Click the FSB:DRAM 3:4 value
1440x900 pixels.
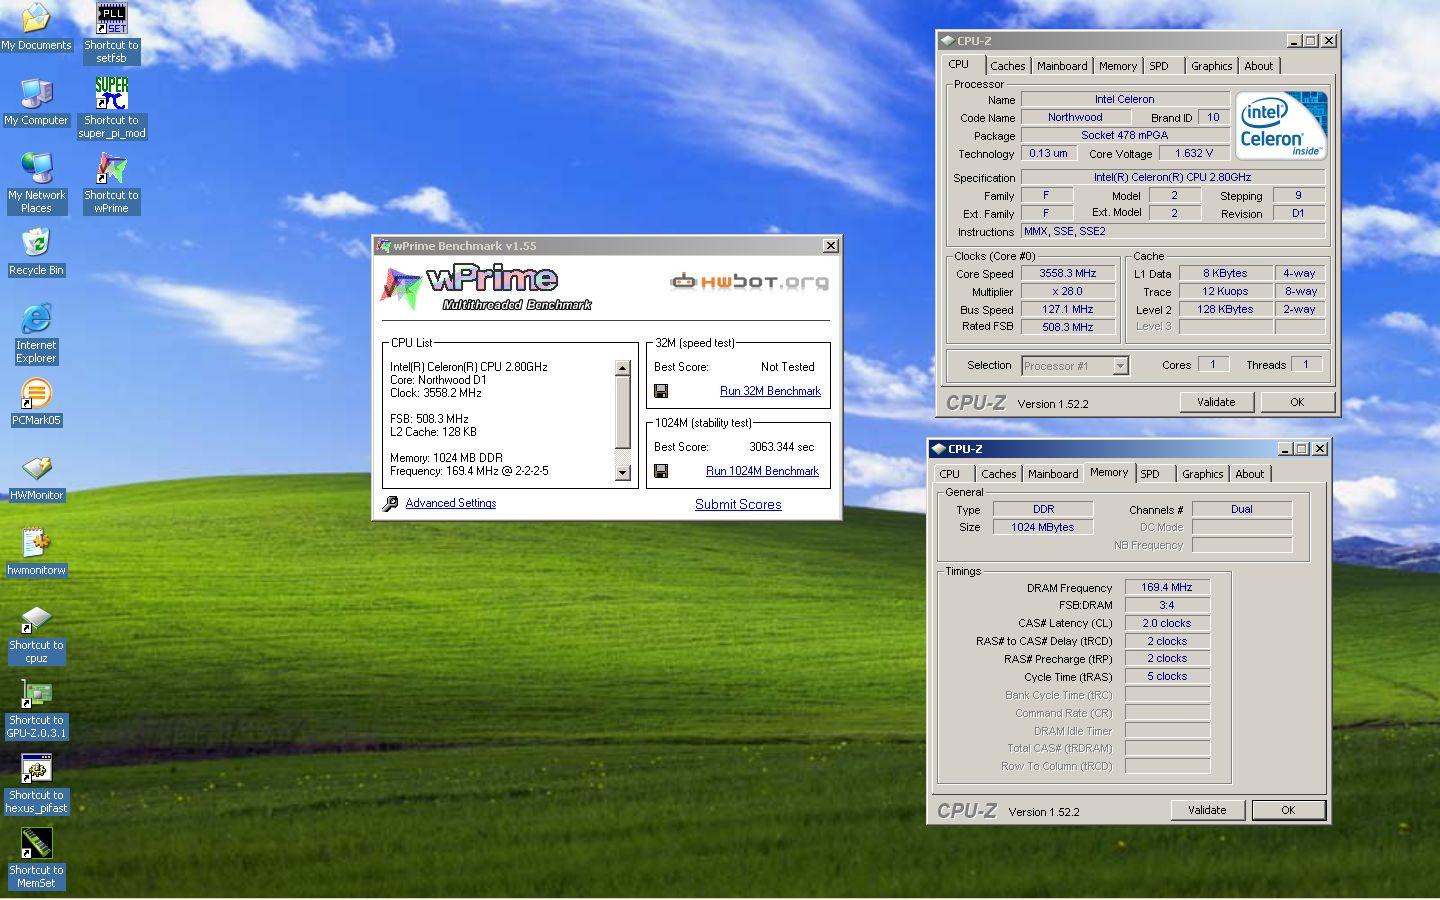(1167, 605)
